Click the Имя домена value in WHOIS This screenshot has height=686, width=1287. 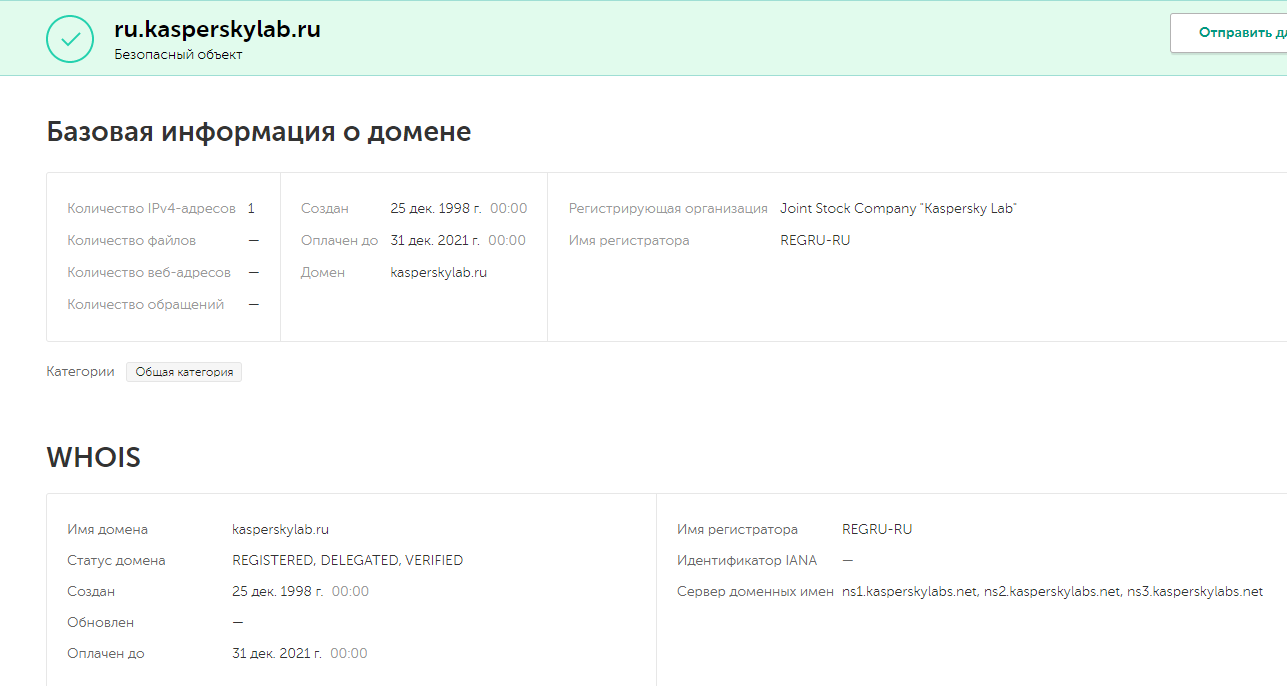click(x=280, y=530)
